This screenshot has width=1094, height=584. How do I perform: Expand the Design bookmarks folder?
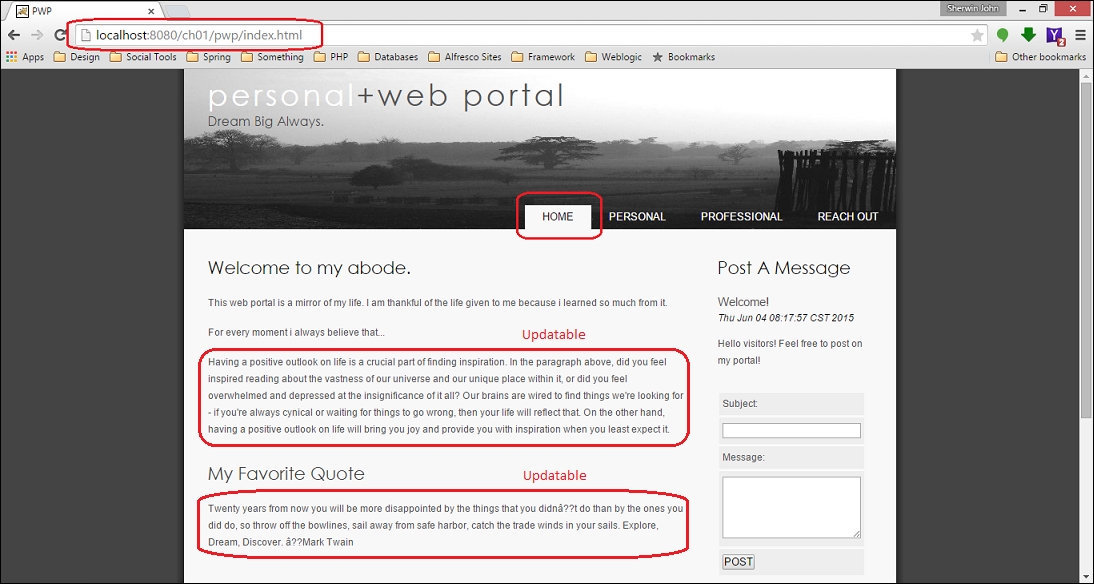coord(77,57)
